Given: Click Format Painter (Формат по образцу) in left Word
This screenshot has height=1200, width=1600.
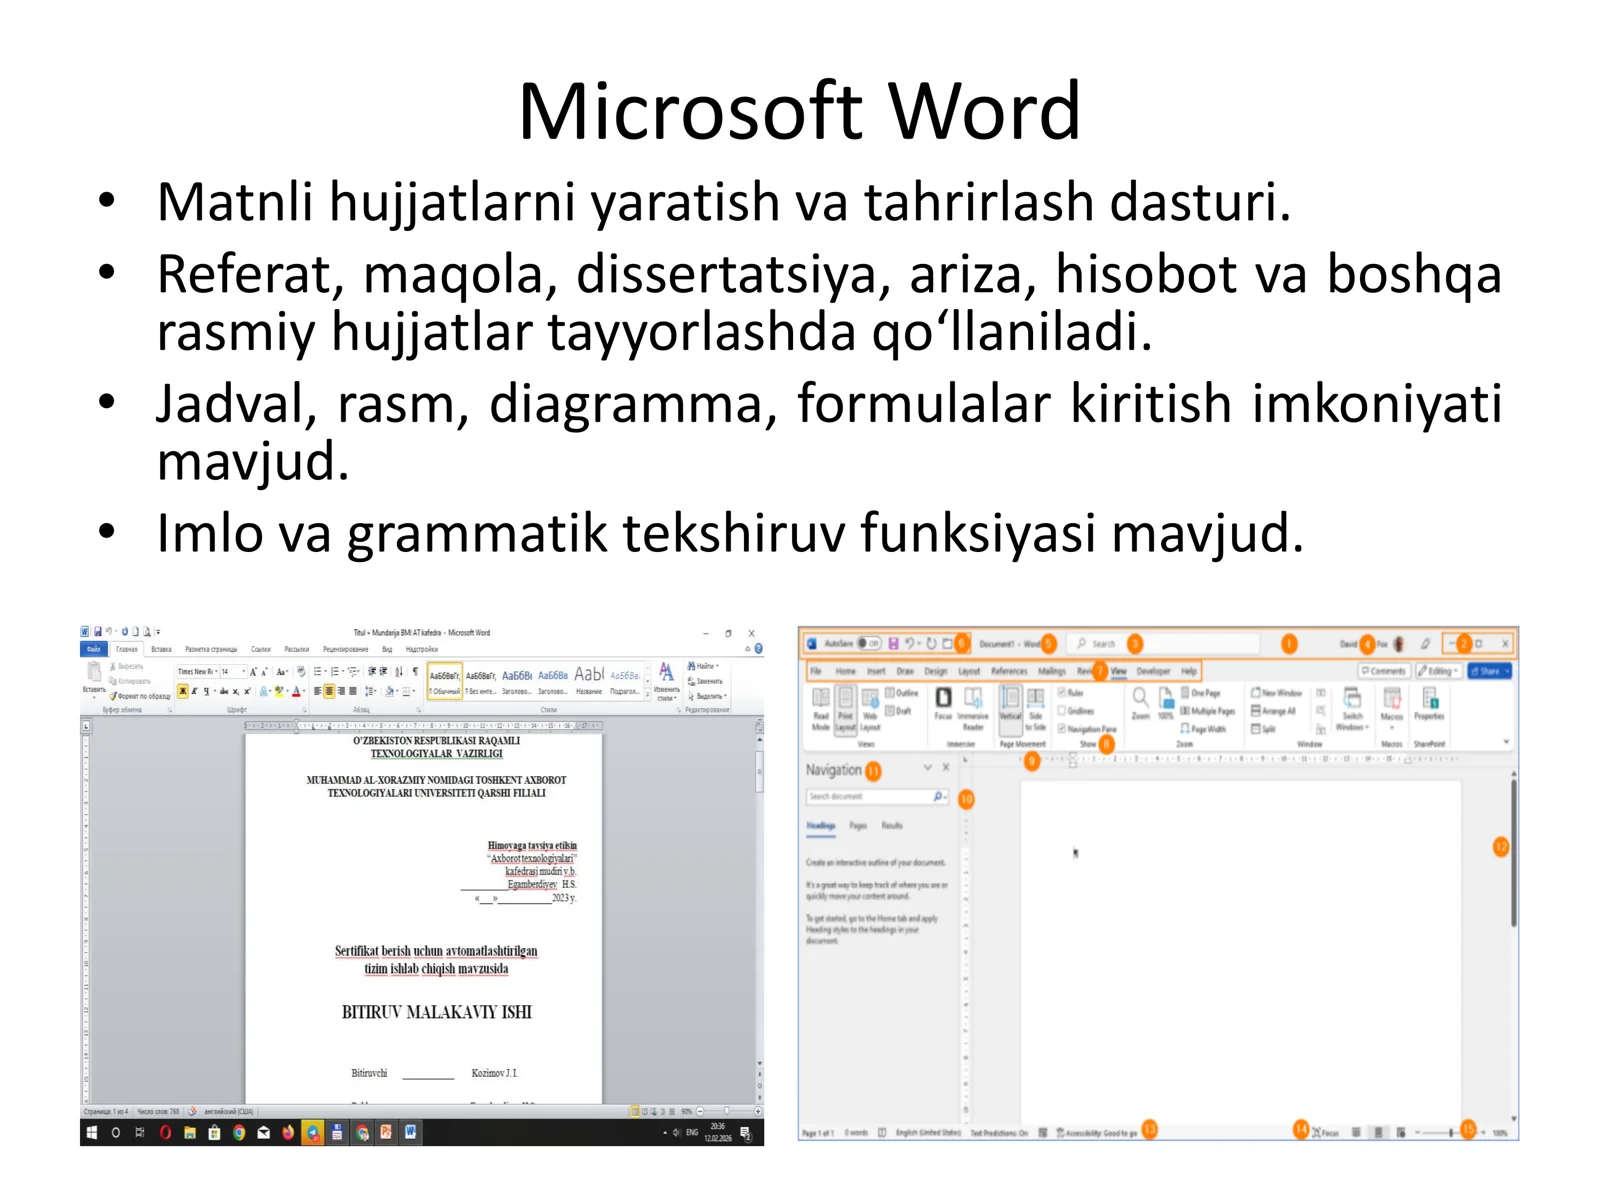Looking at the screenshot, I should pyautogui.click(x=140, y=696).
